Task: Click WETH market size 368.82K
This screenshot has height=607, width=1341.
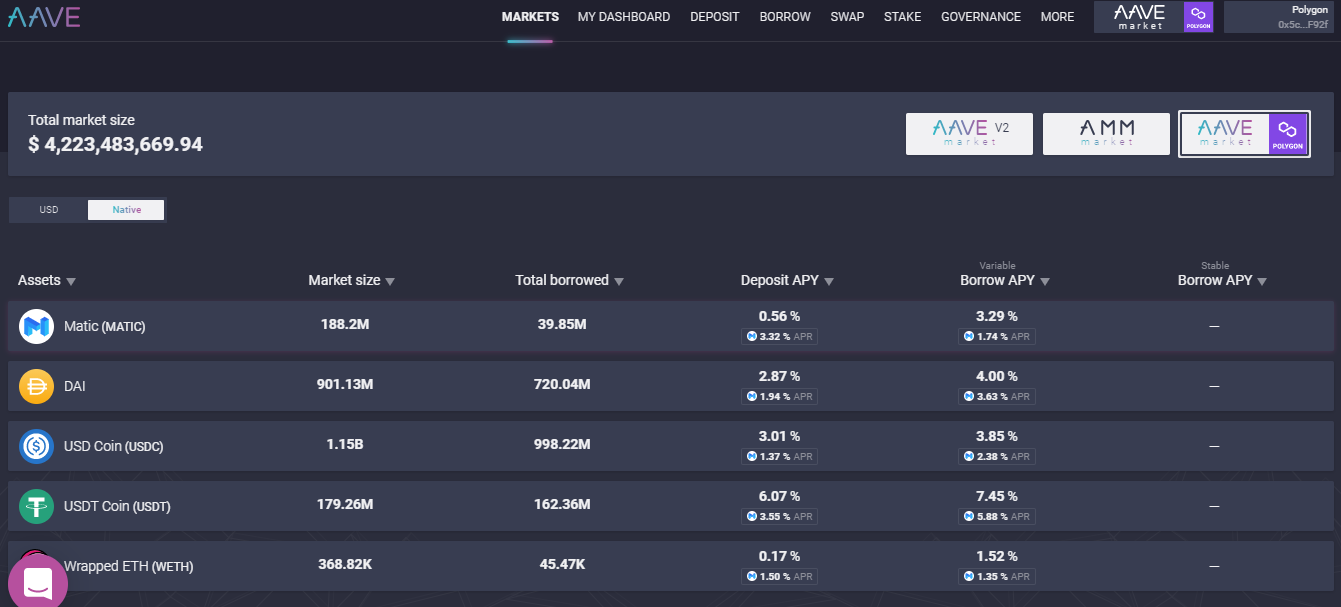Action: 345,565
